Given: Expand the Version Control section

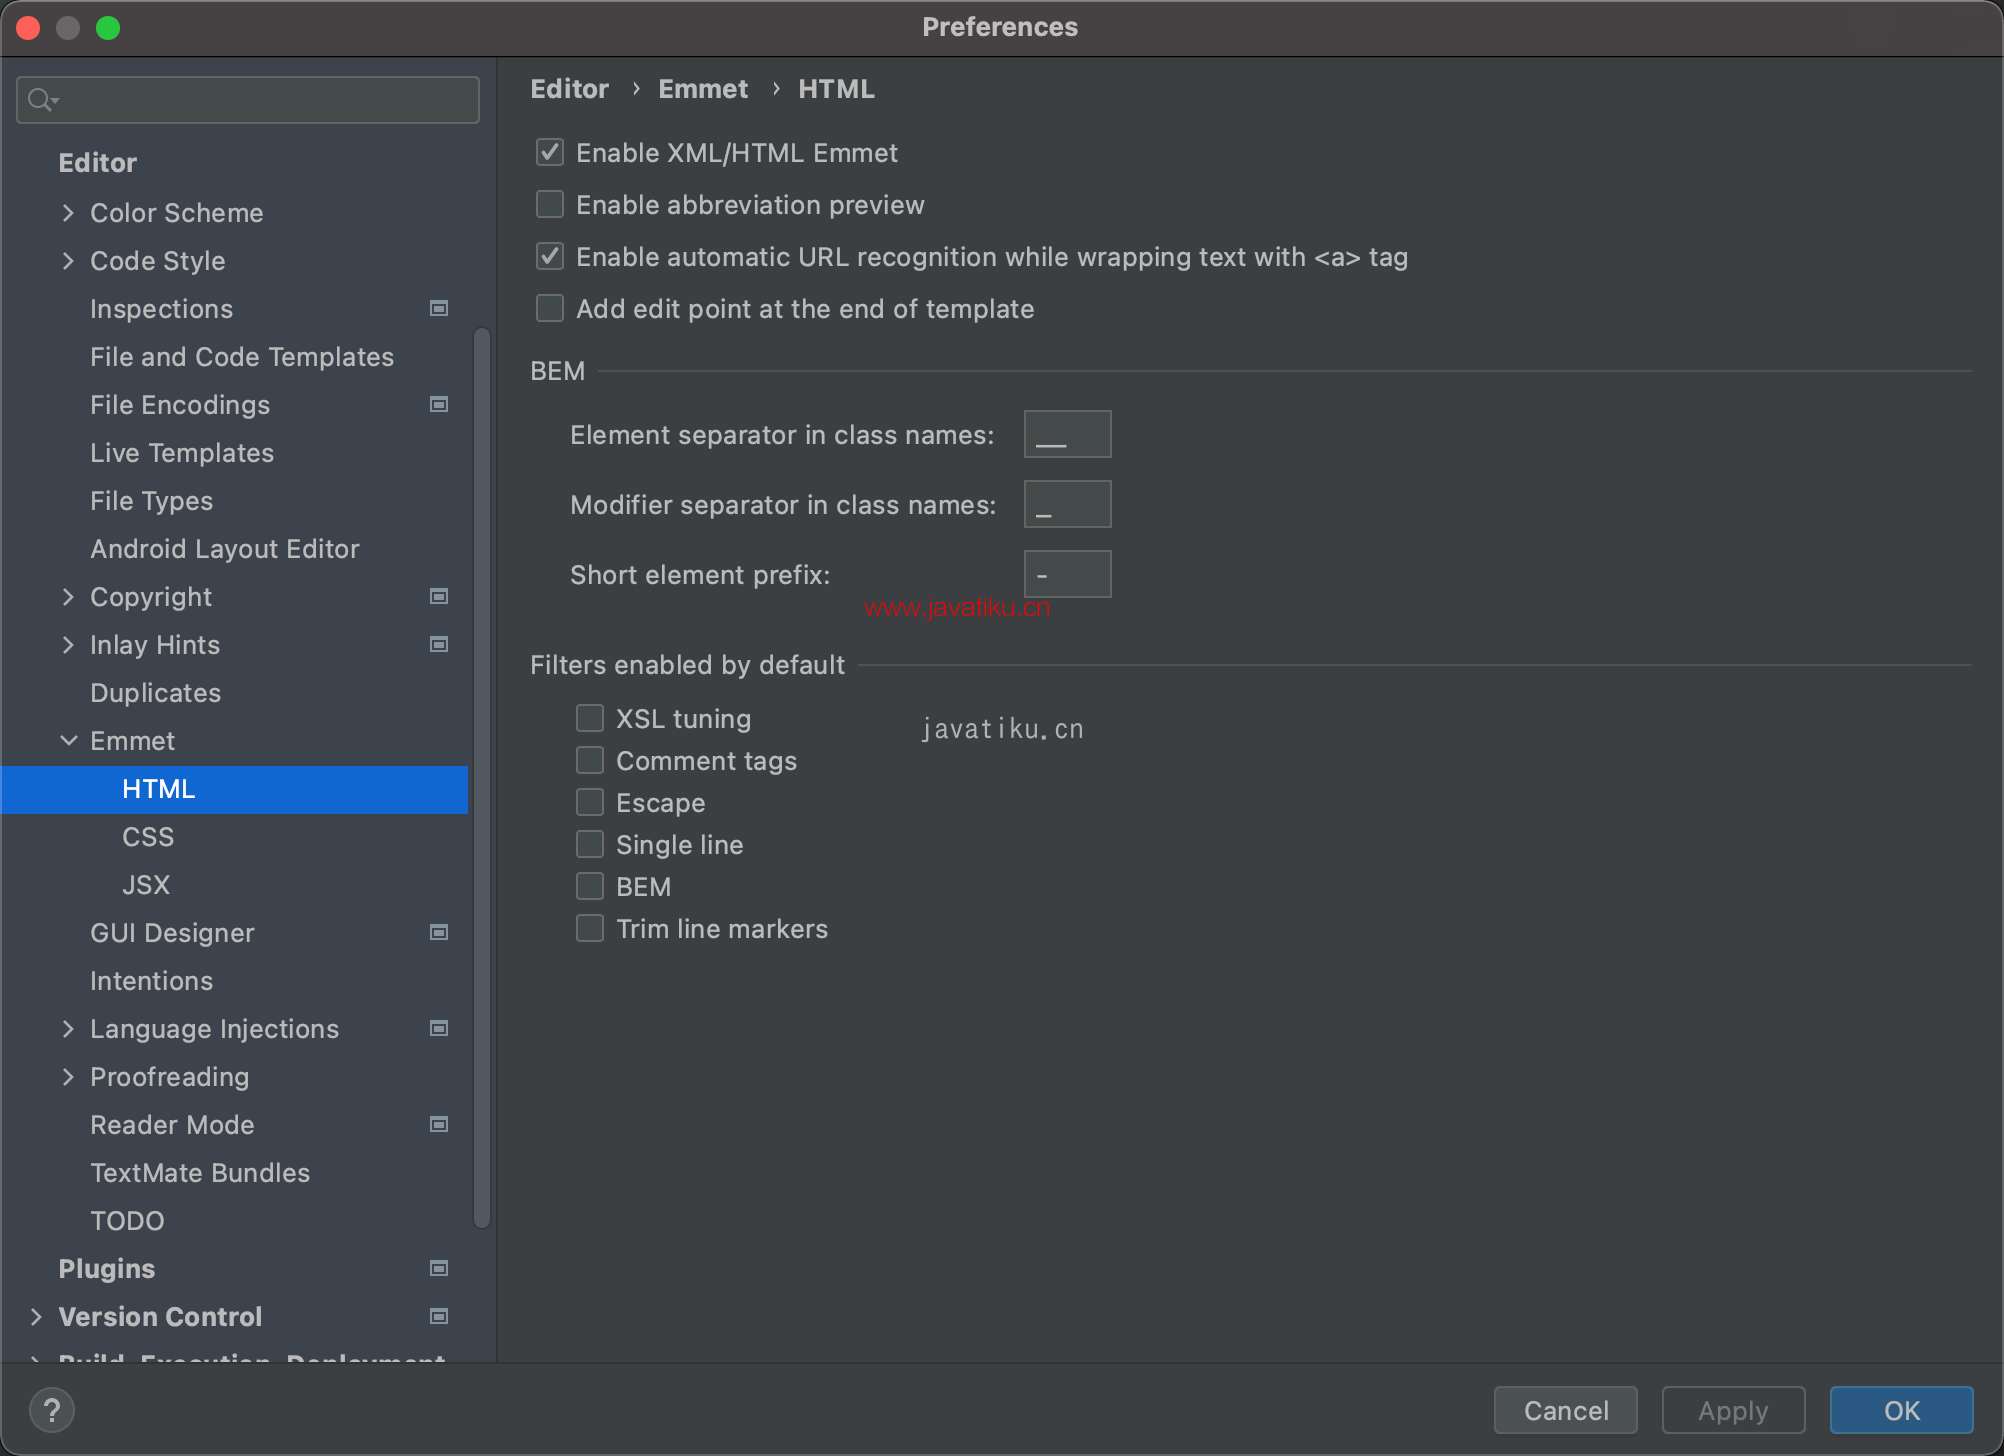Looking at the screenshot, I should (x=36, y=1317).
